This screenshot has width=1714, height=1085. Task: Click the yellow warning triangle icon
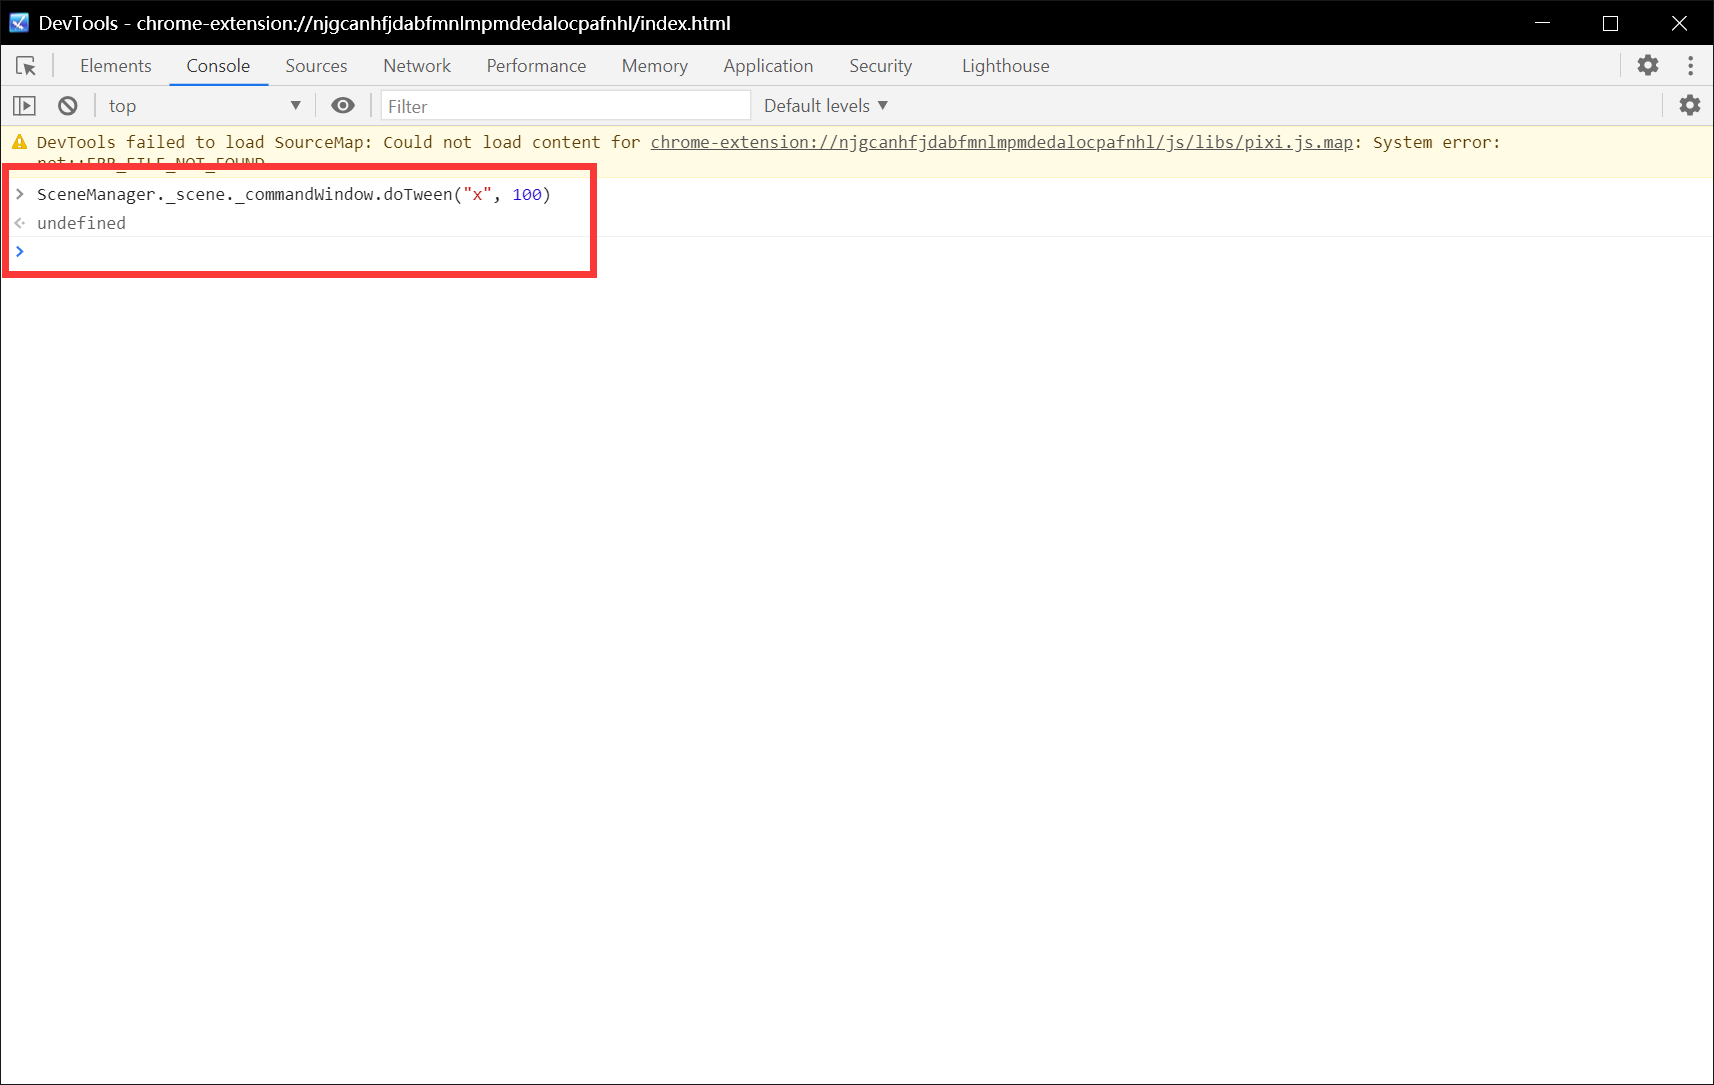(x=20, y=143)
